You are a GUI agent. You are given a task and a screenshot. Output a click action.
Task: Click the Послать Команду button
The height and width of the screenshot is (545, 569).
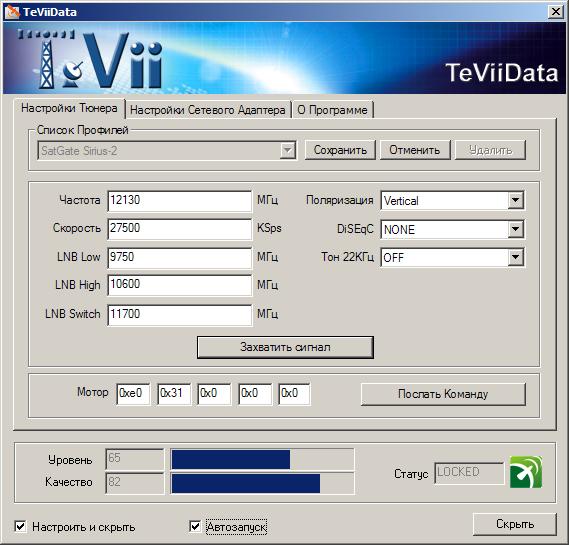pyautogui.click(x=443, y=394)
